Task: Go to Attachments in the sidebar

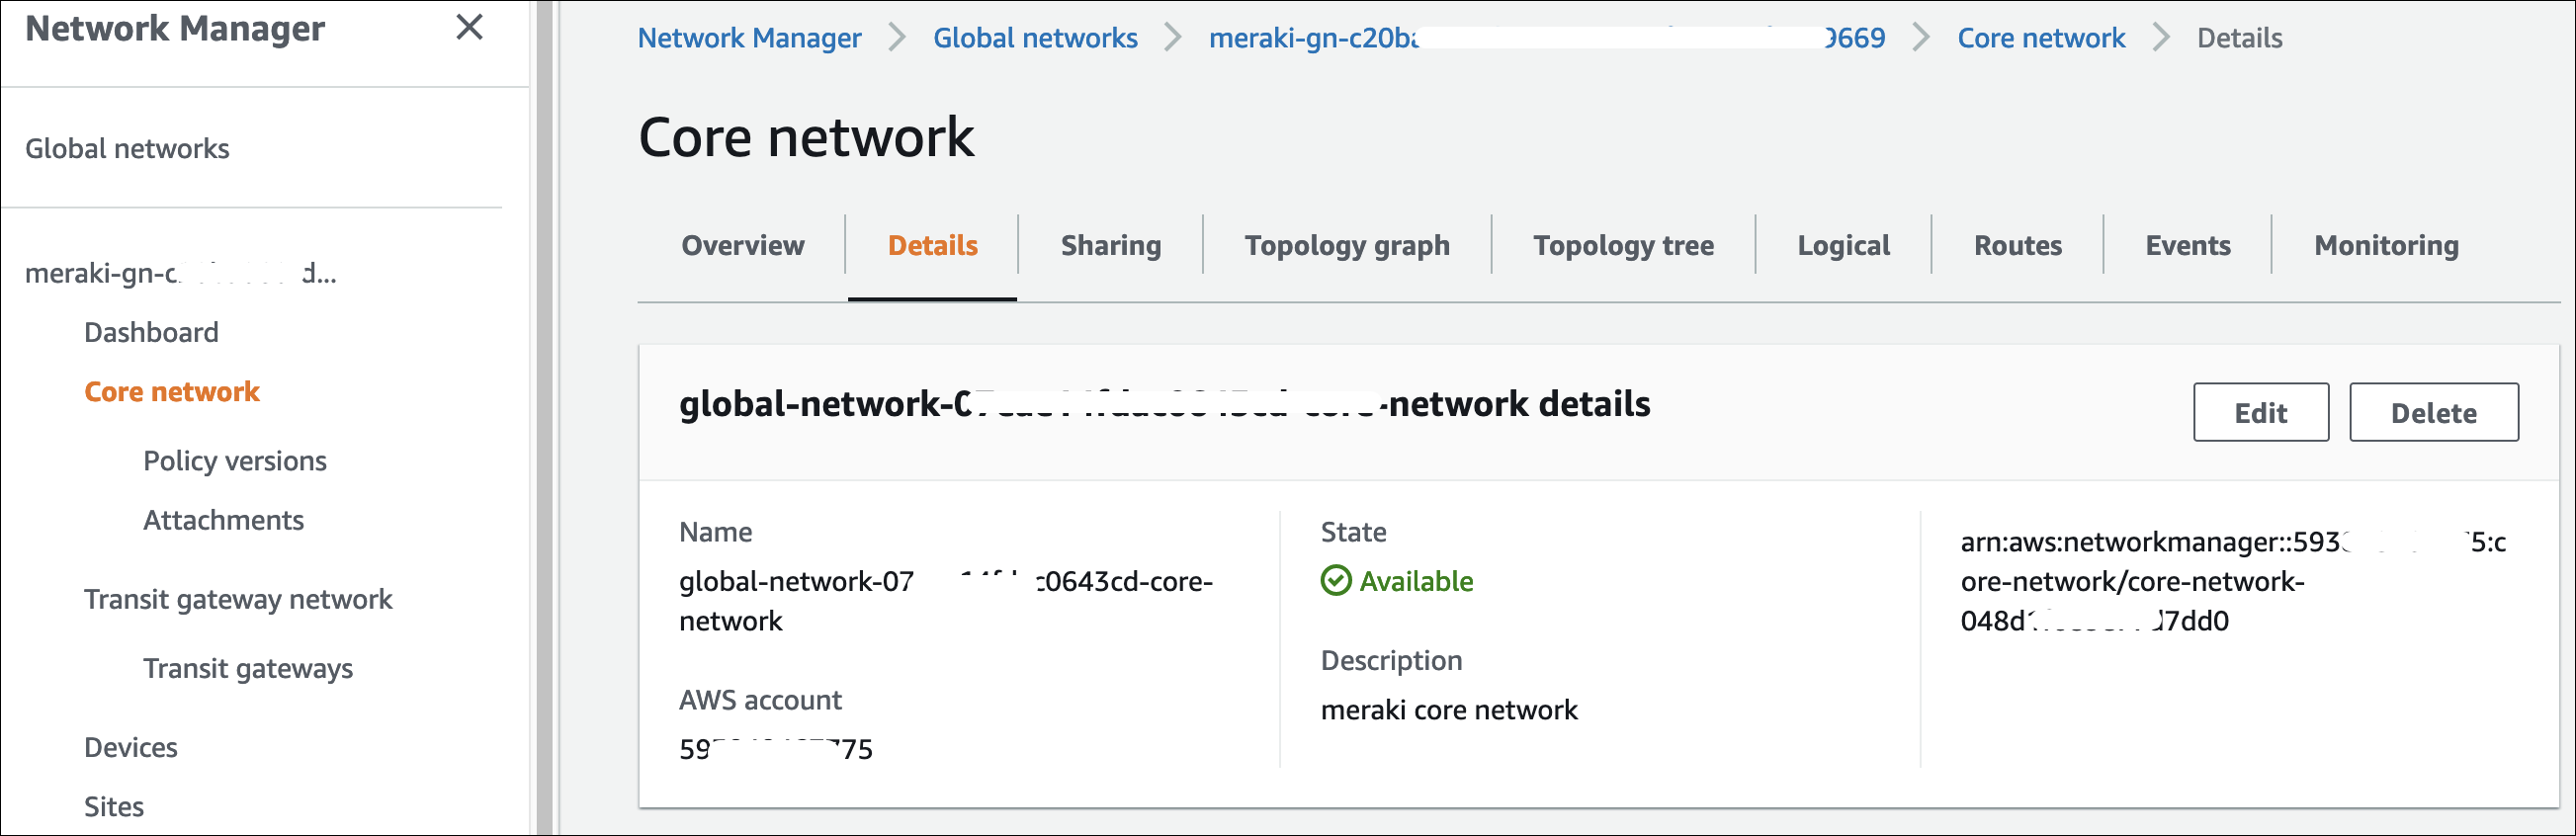Action: [x=223, y=520]
